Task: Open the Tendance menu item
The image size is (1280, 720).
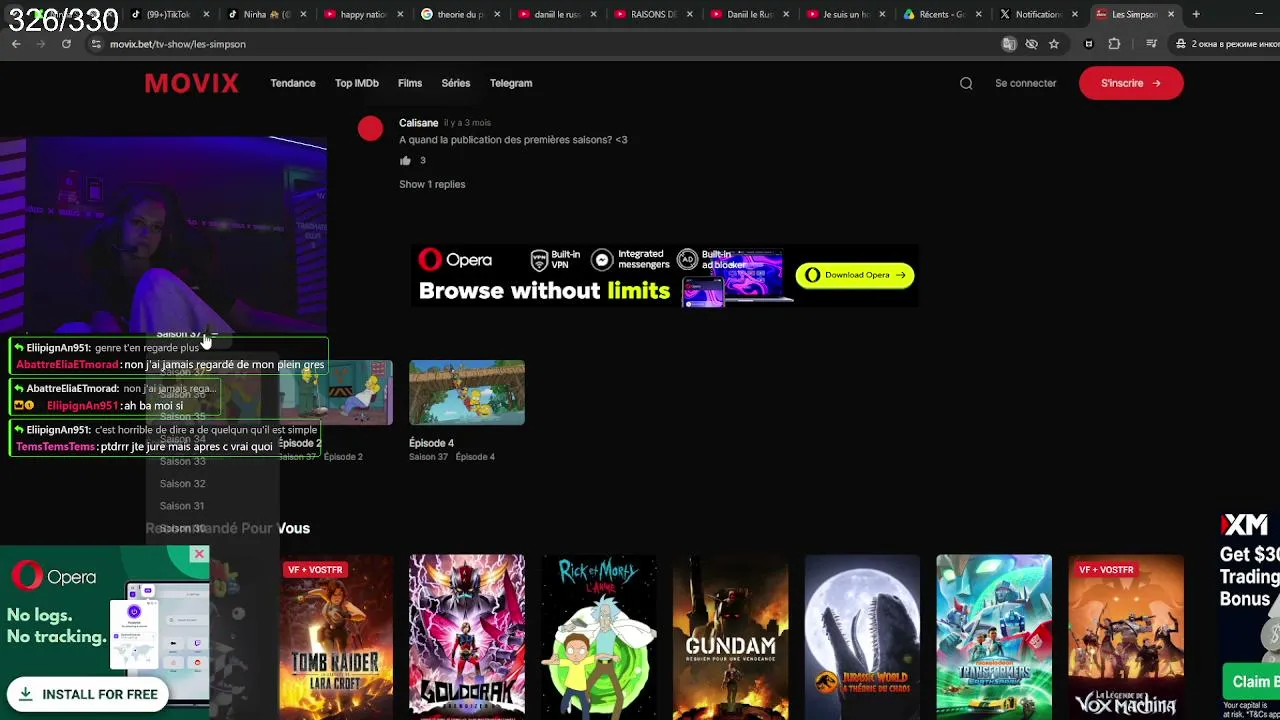Action: 293,83
